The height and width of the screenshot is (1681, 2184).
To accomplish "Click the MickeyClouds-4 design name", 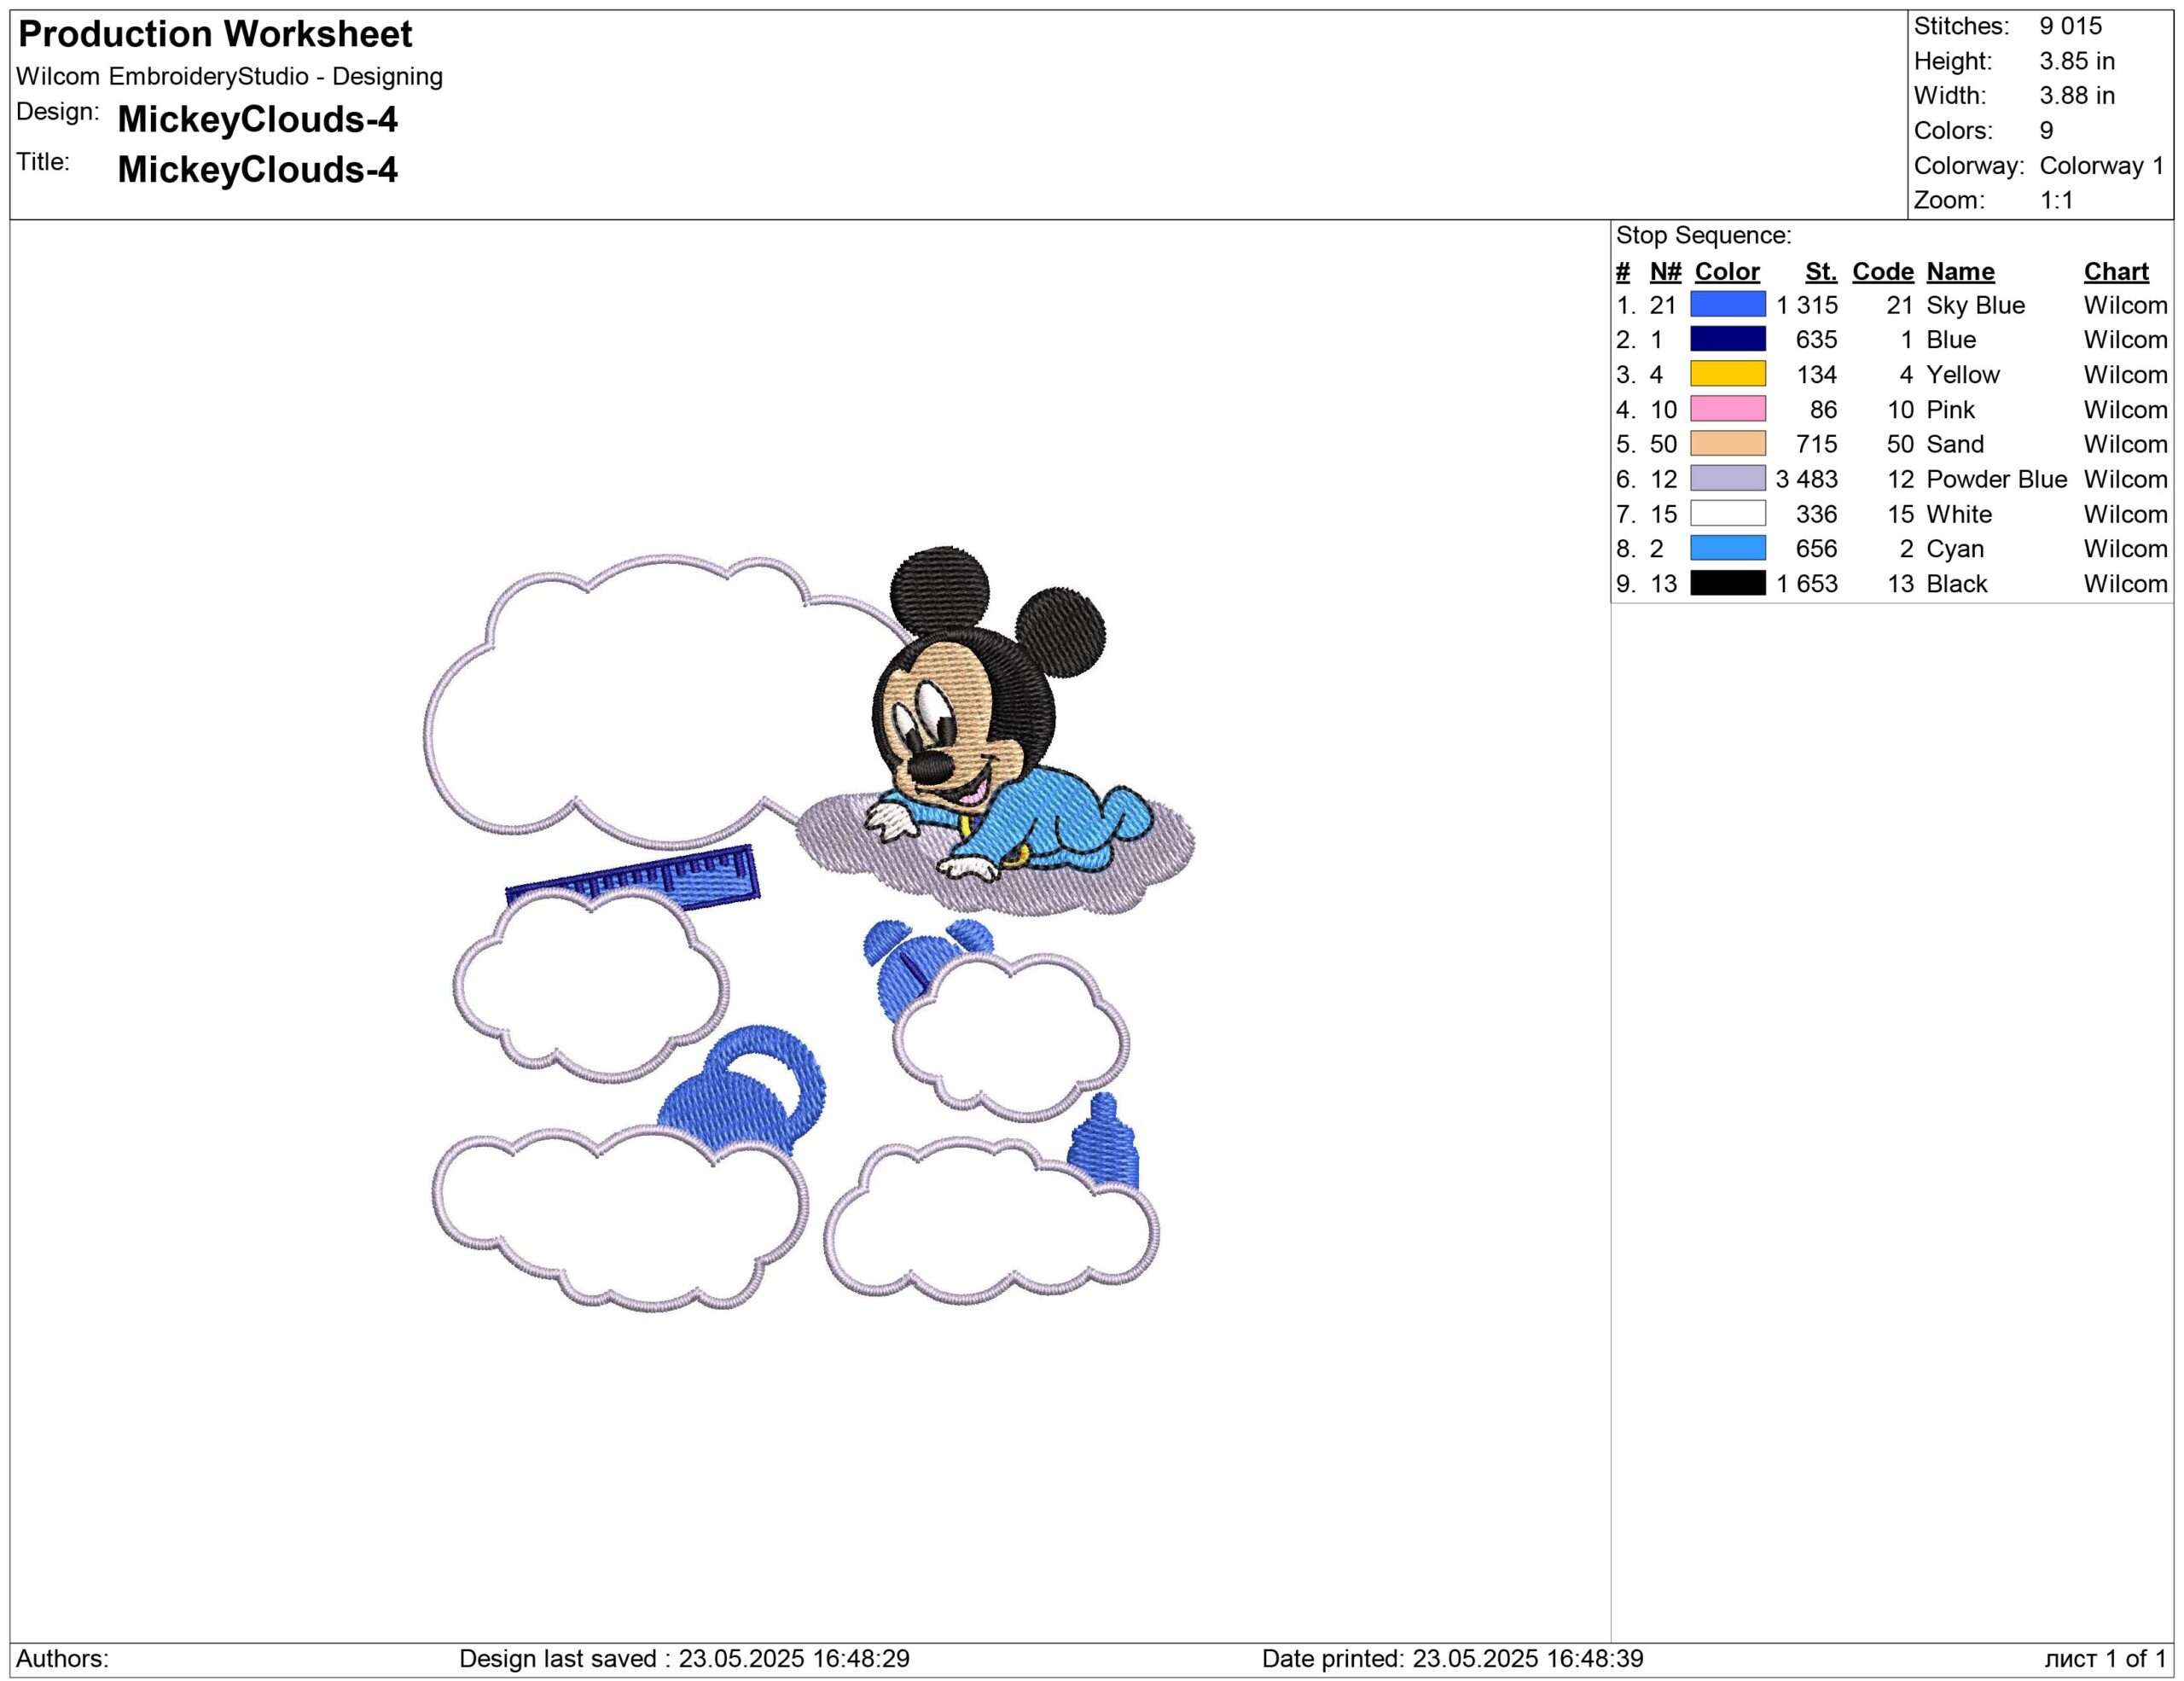I will 257,119.
